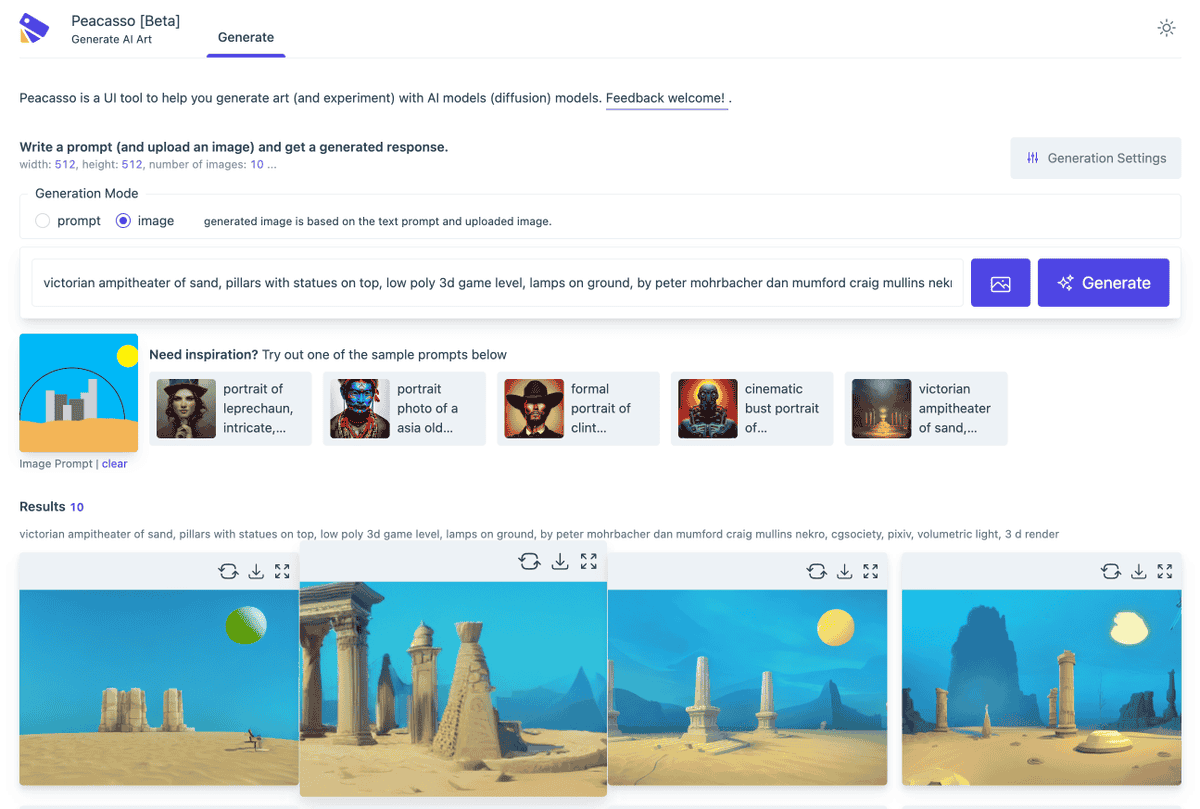Download the second result image

pos(560,562)
